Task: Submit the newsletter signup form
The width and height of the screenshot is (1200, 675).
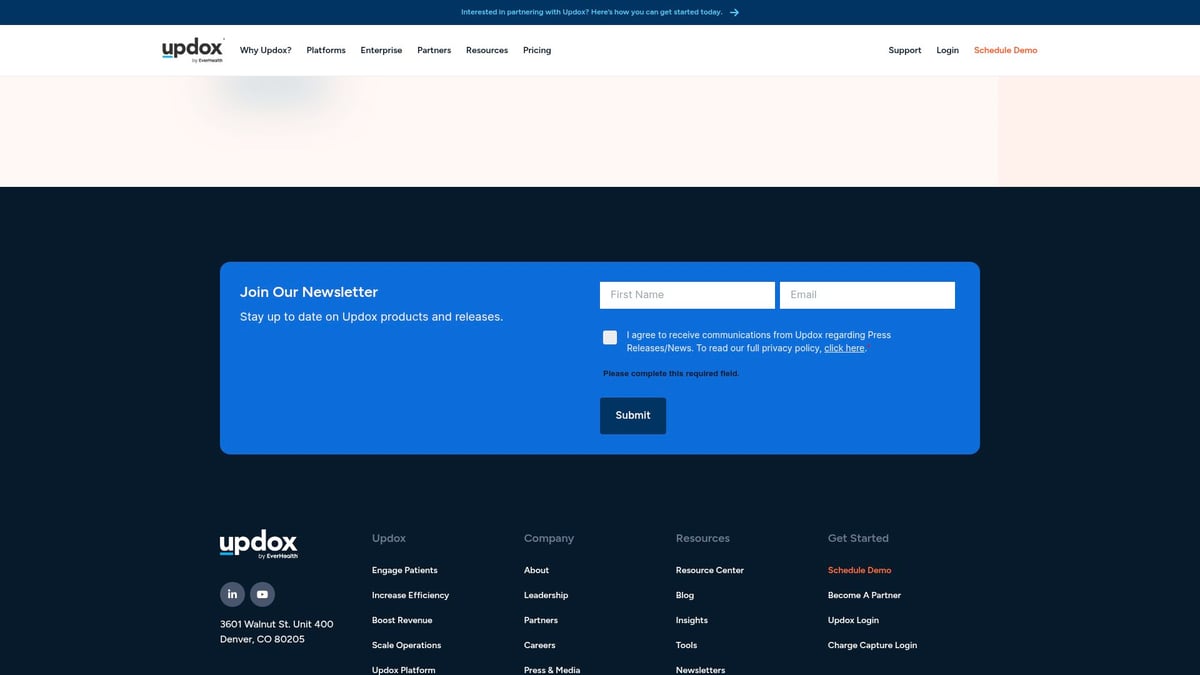Action: [632, 415]
